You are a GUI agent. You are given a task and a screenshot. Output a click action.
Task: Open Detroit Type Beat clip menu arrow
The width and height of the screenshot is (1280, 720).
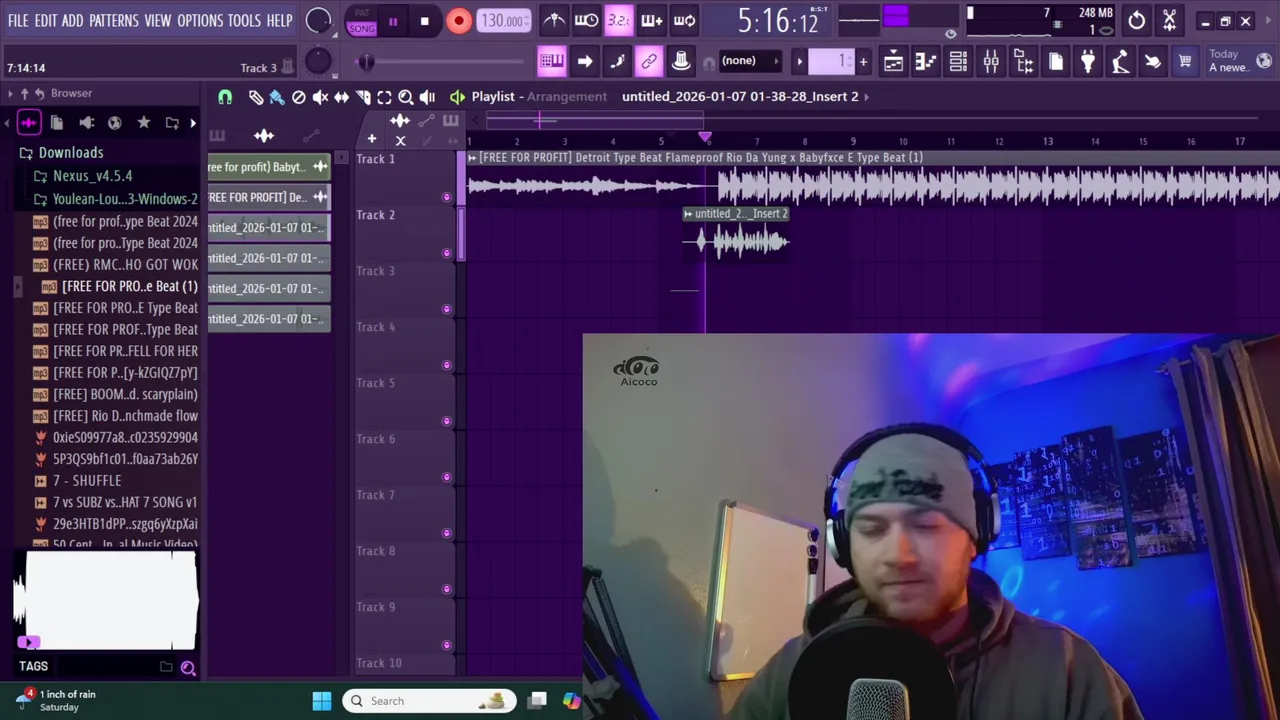[x=472, y=158]
